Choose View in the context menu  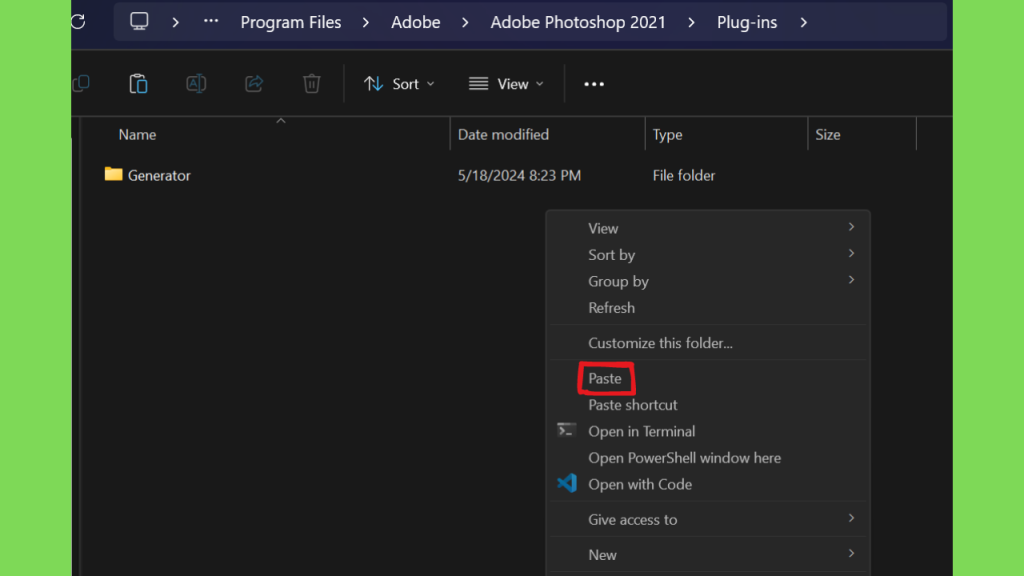pos(708,228)
